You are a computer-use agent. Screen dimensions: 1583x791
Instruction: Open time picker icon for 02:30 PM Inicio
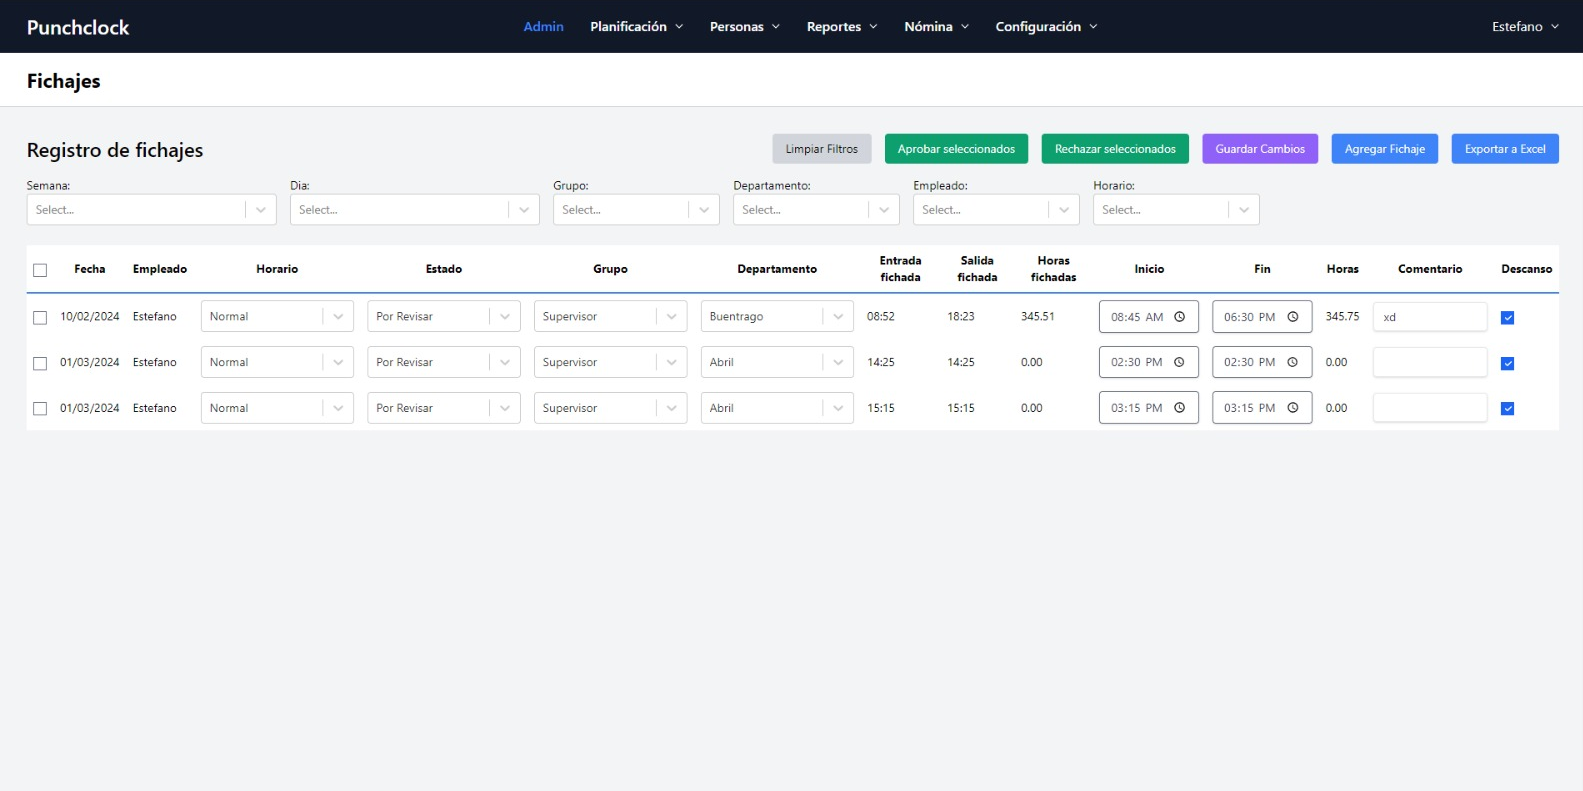click(1179, 362)
